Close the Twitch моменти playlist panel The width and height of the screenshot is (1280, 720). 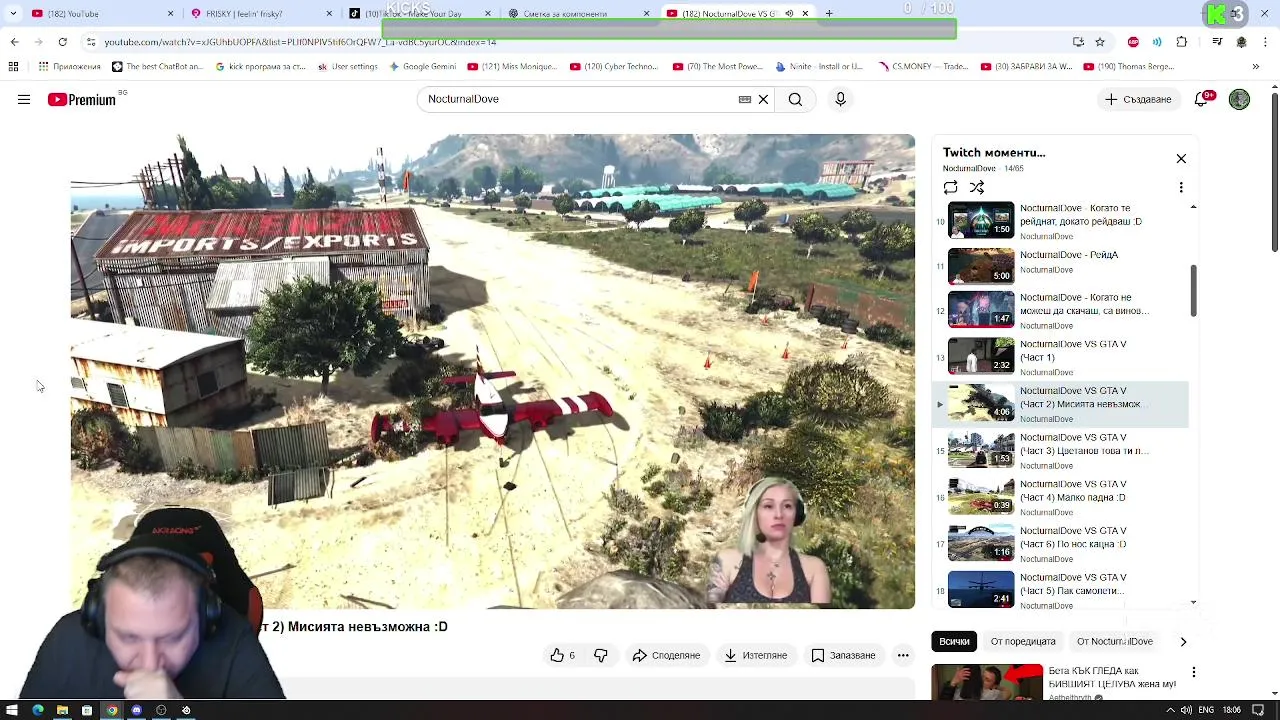tap(1181, 159)
